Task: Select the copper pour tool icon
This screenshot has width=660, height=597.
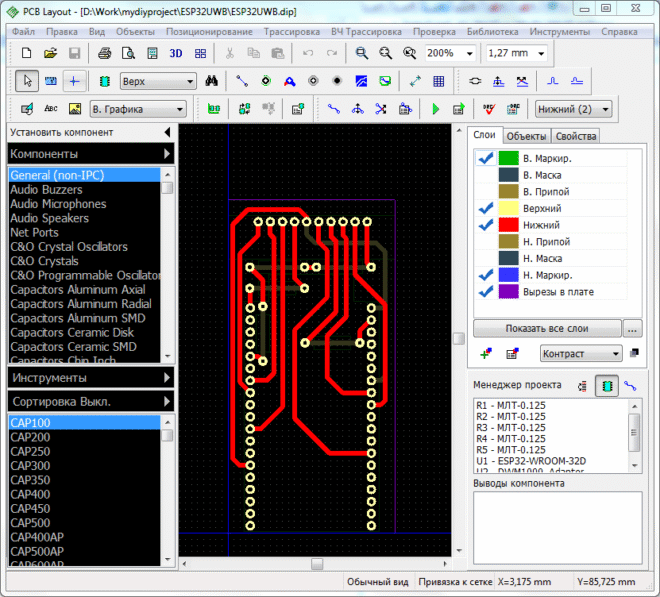Action: pyautogui.click(x=361, y=81)
